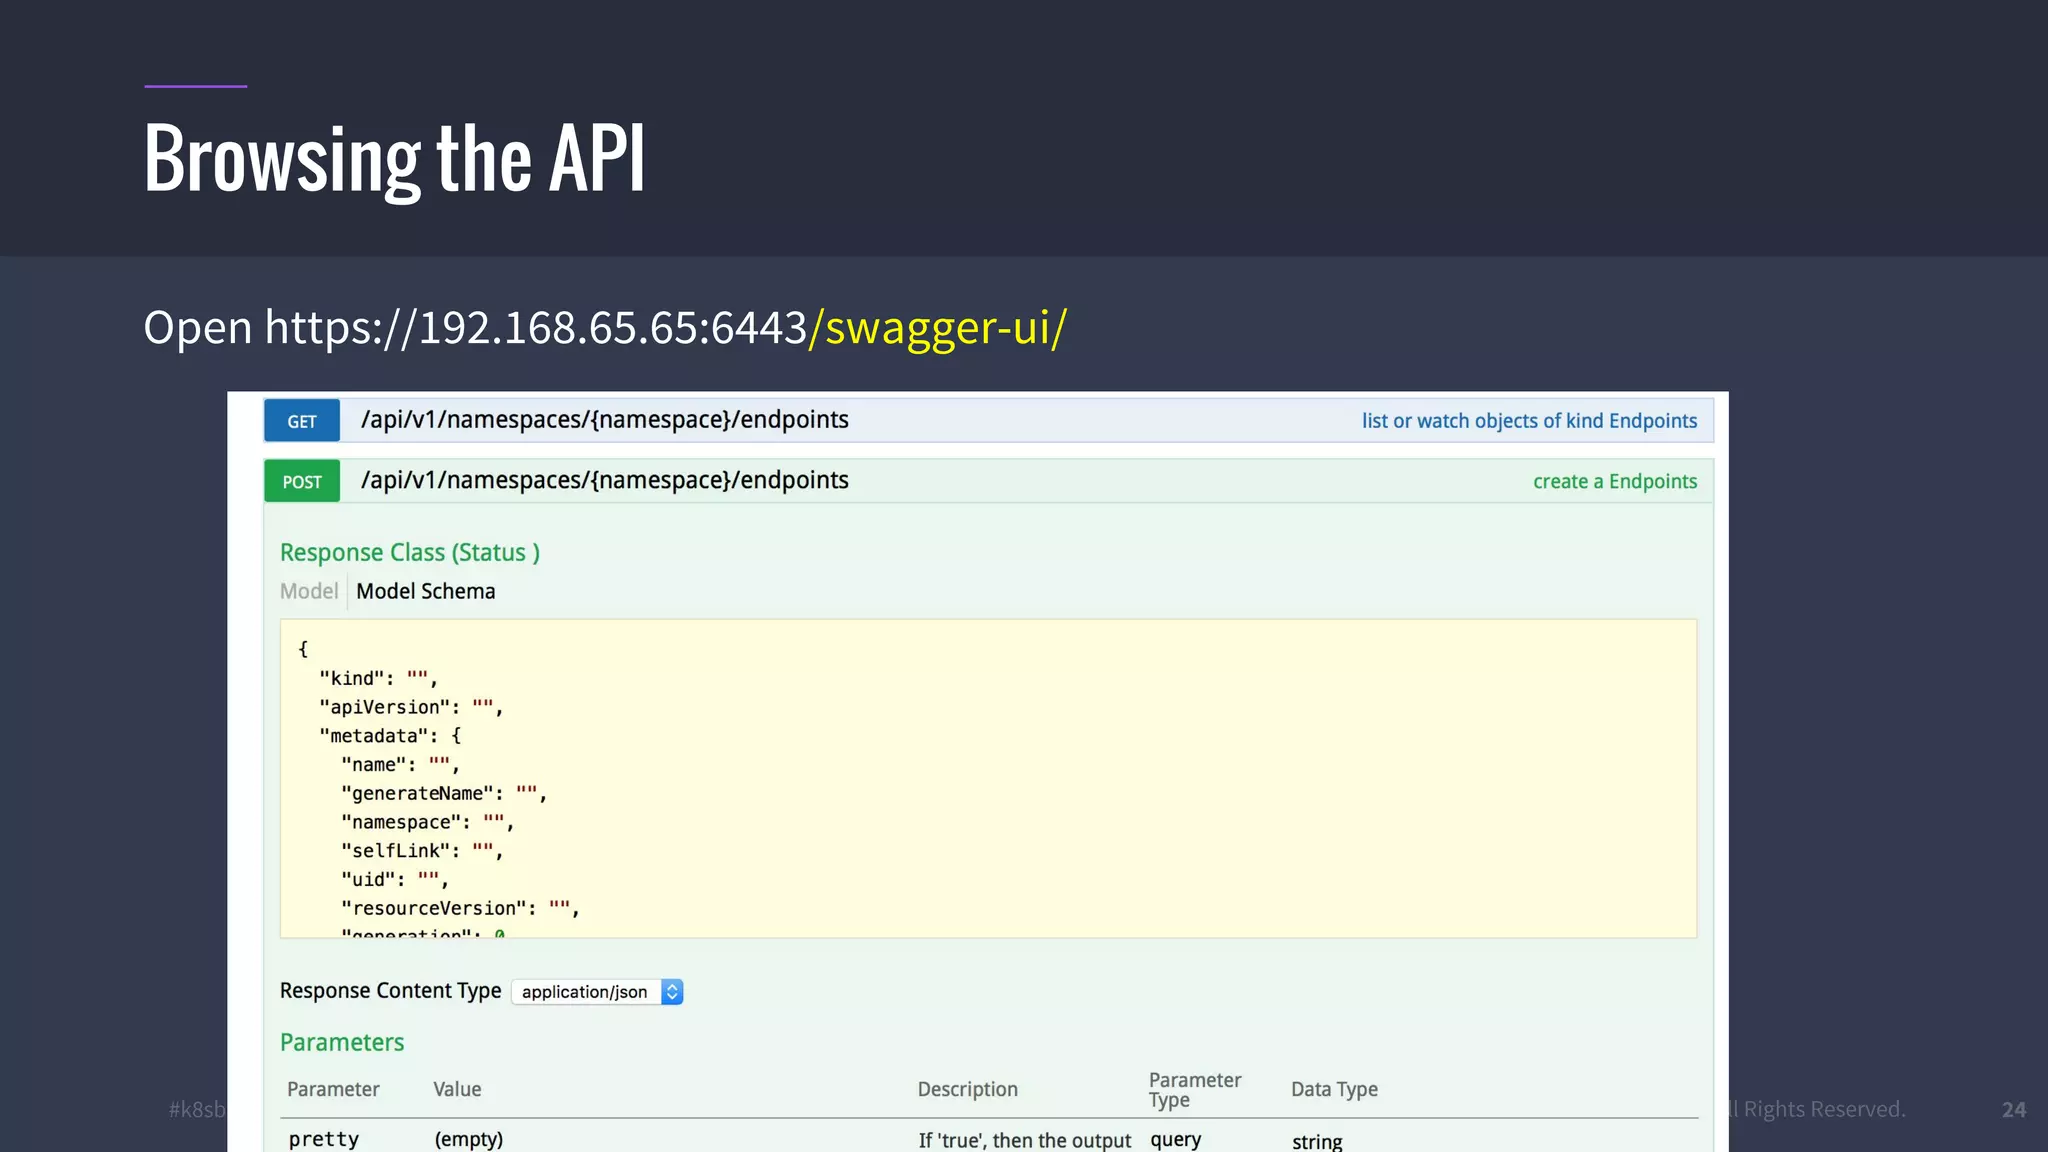Switch to the Model tab

click(x=309, y=592)
